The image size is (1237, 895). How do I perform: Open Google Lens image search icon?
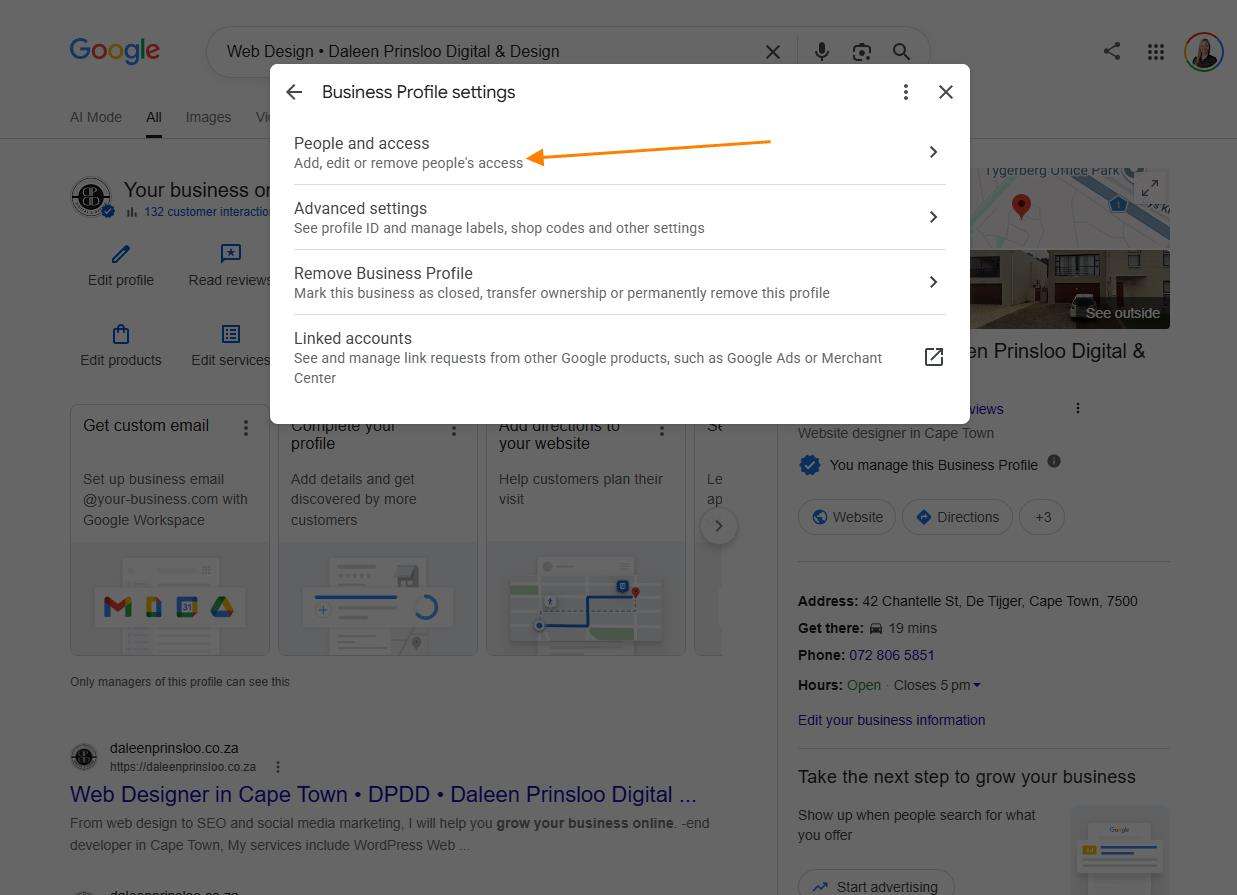(862, 52)
